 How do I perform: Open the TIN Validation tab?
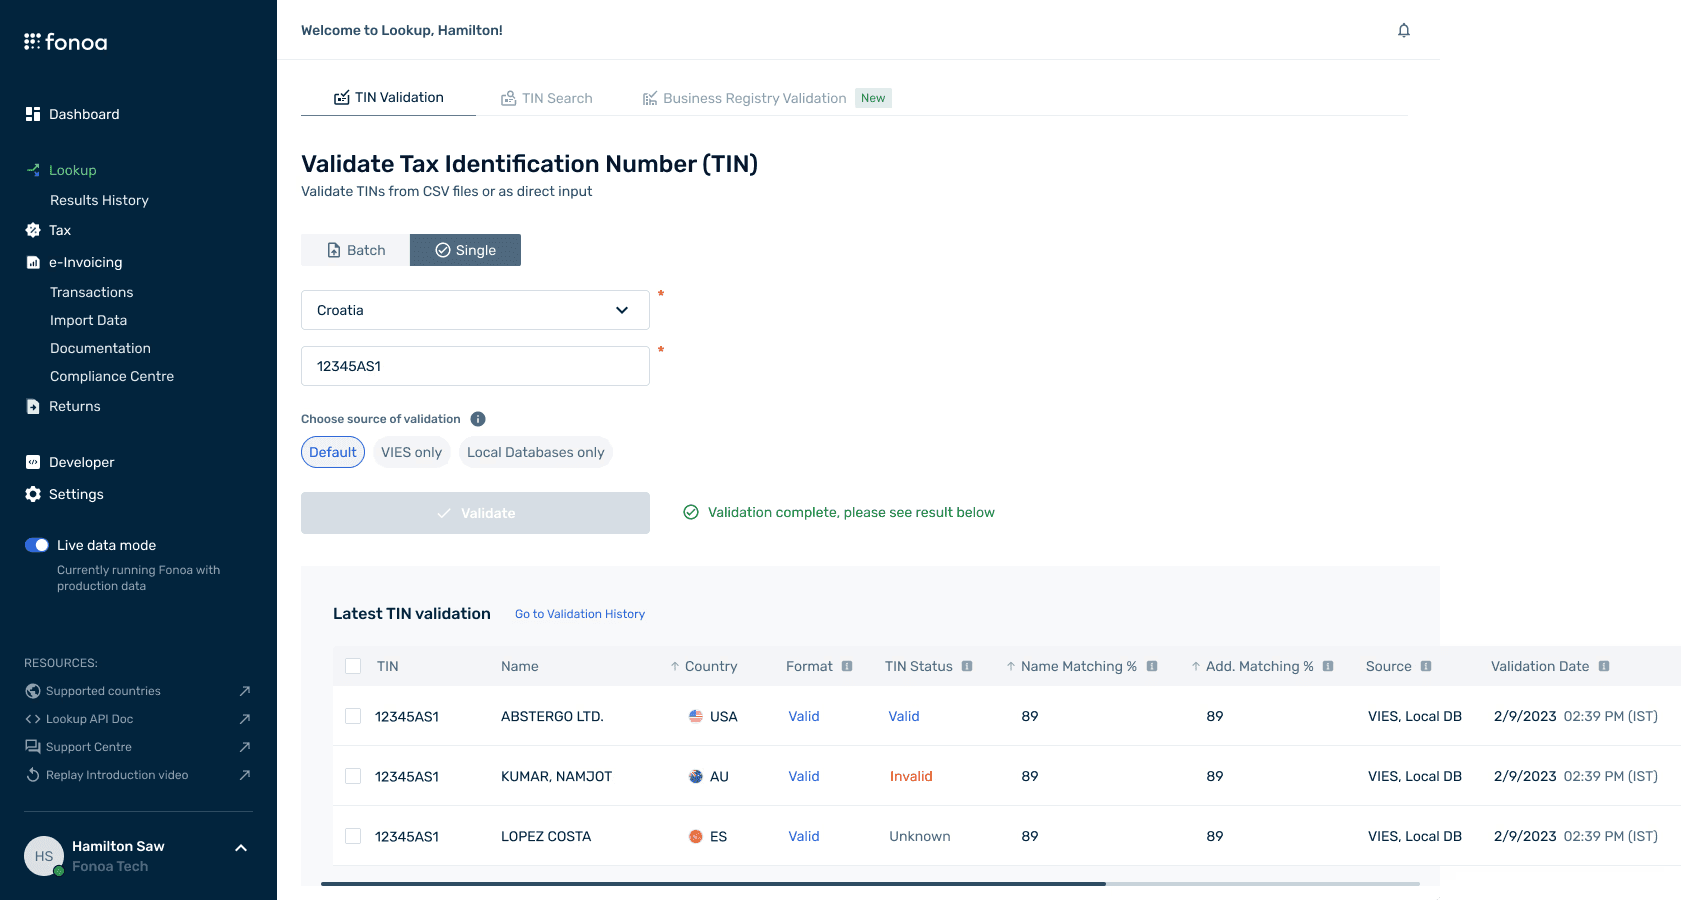click(388, 97)
